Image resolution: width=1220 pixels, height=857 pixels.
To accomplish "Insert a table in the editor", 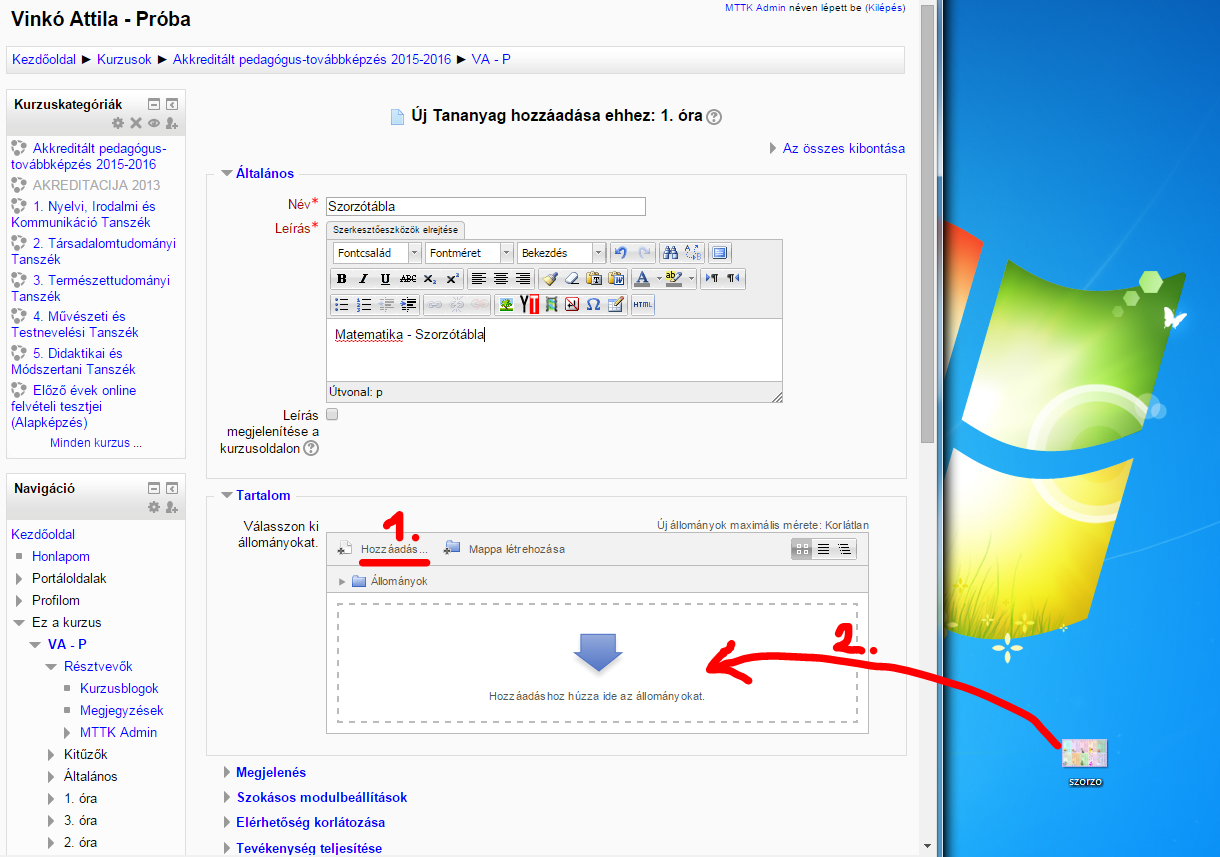I will click(616, 305).
